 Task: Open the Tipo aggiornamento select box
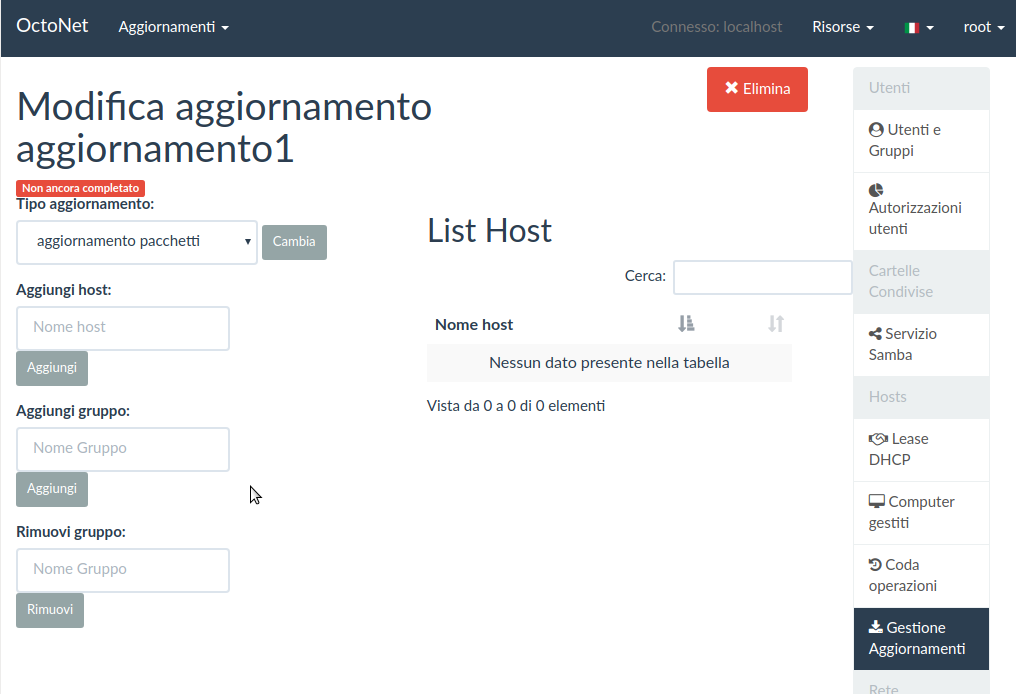tap(137, 242)
